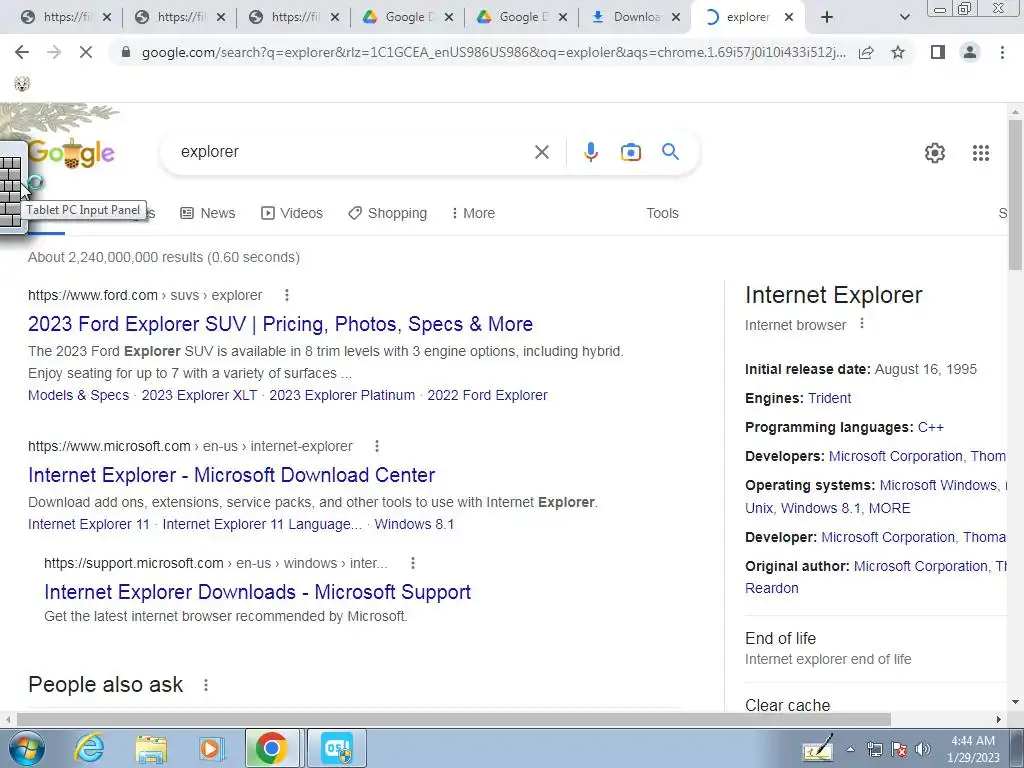Open the taskbar clock showing 4:44 AM

973,749
